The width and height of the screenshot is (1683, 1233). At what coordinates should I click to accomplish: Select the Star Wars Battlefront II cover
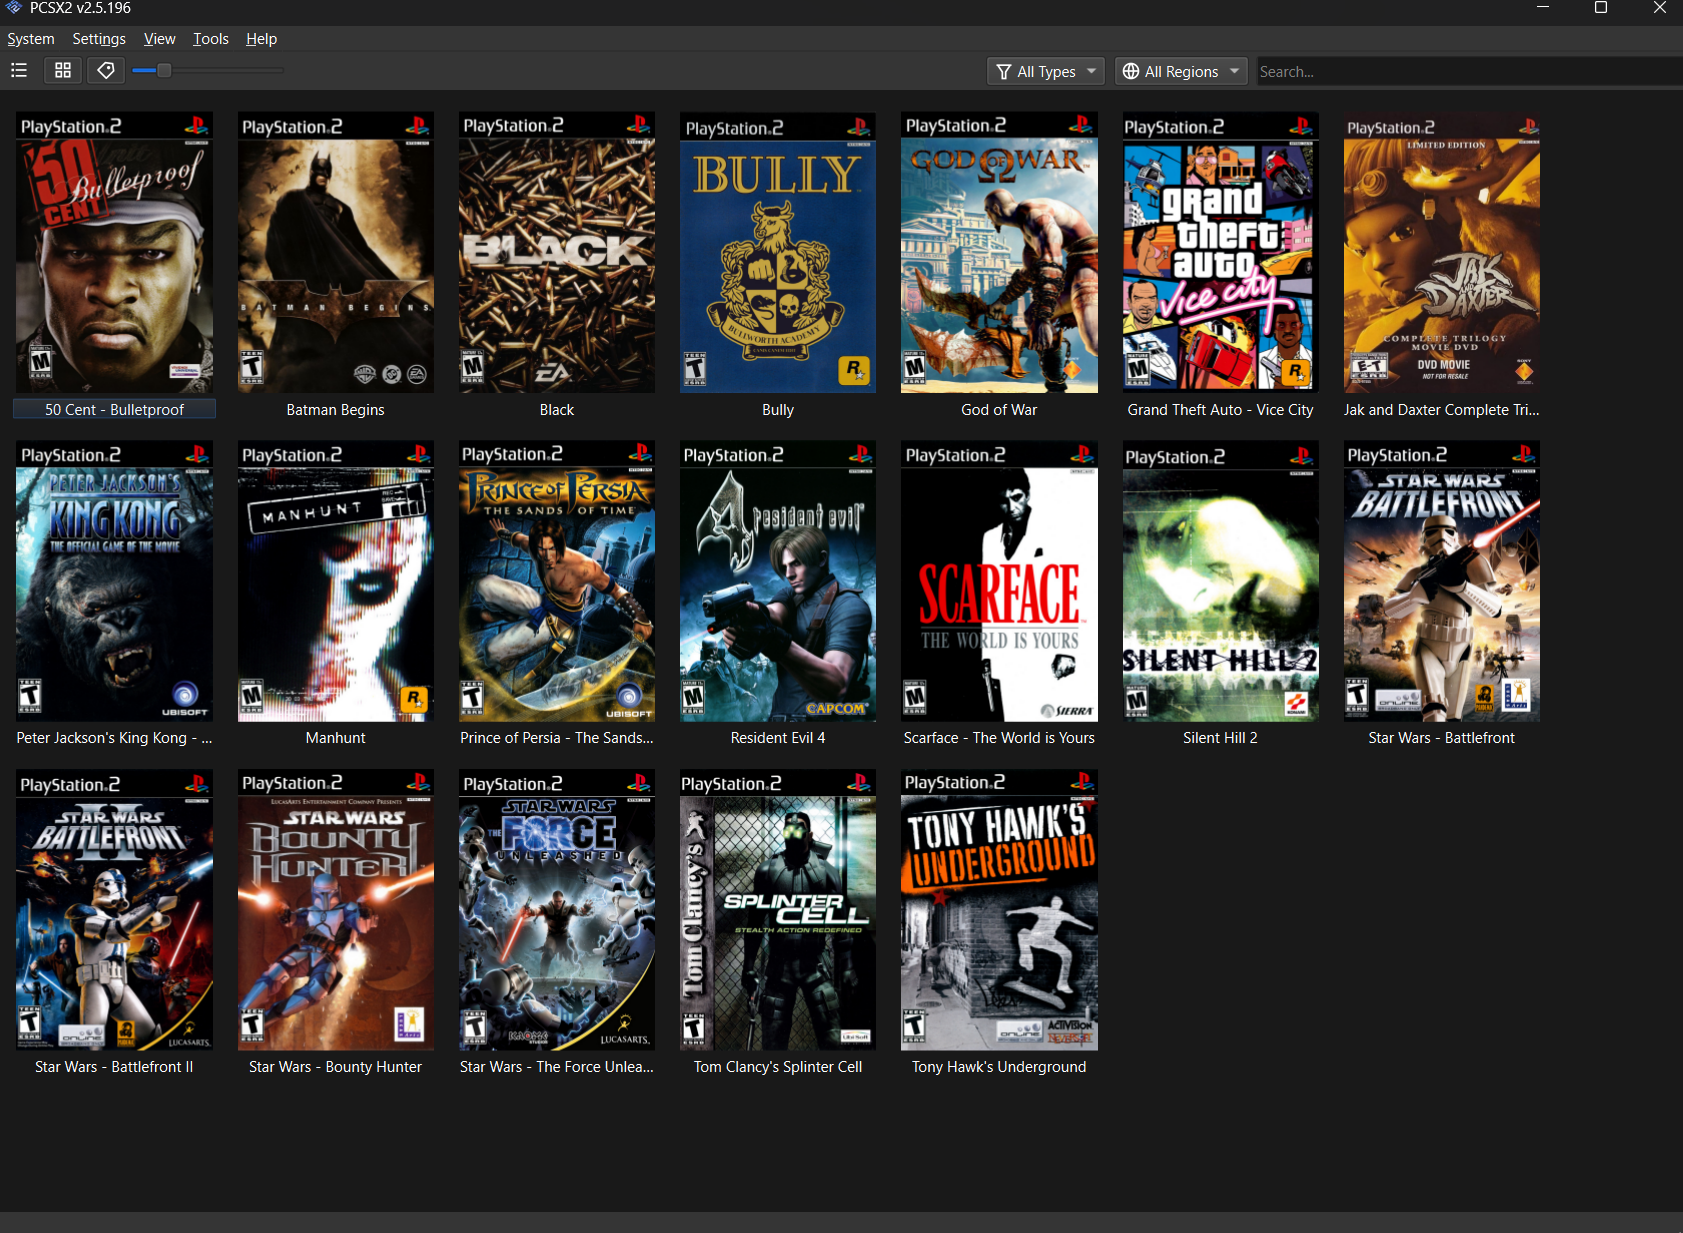click(x=114, y=910)
